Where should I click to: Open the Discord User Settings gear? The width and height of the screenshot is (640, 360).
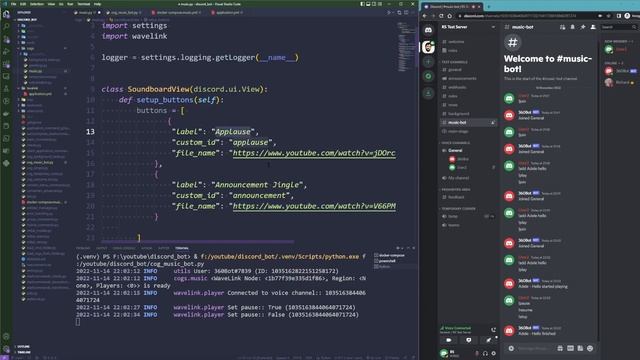493,353
